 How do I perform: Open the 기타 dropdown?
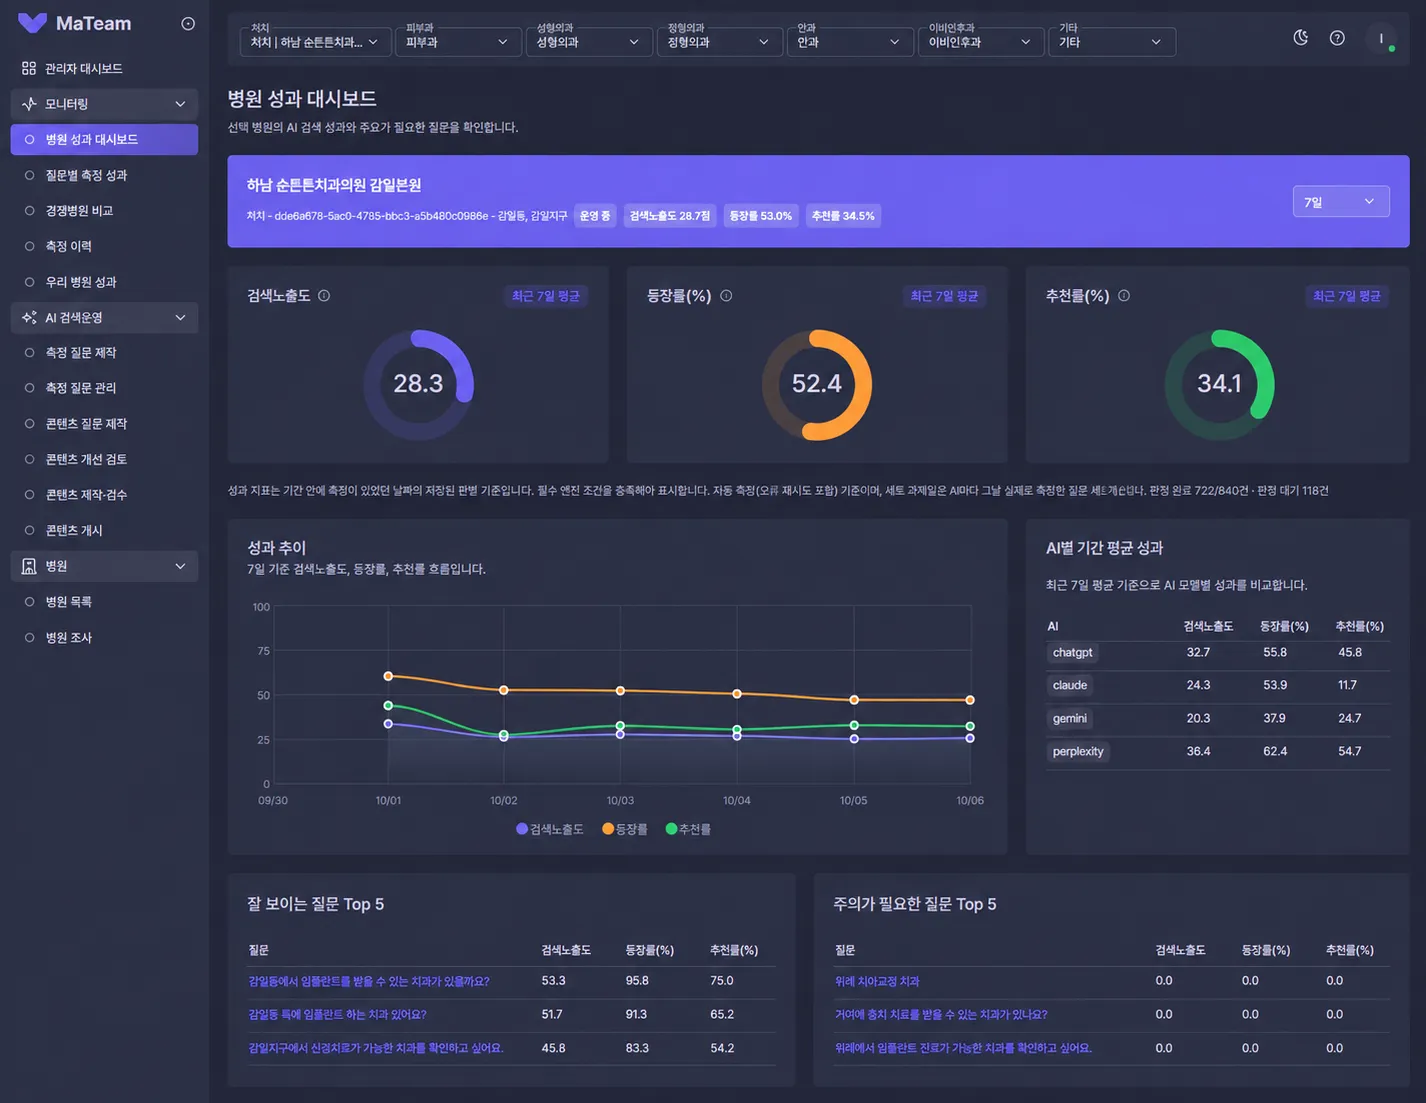point(1111,42)
